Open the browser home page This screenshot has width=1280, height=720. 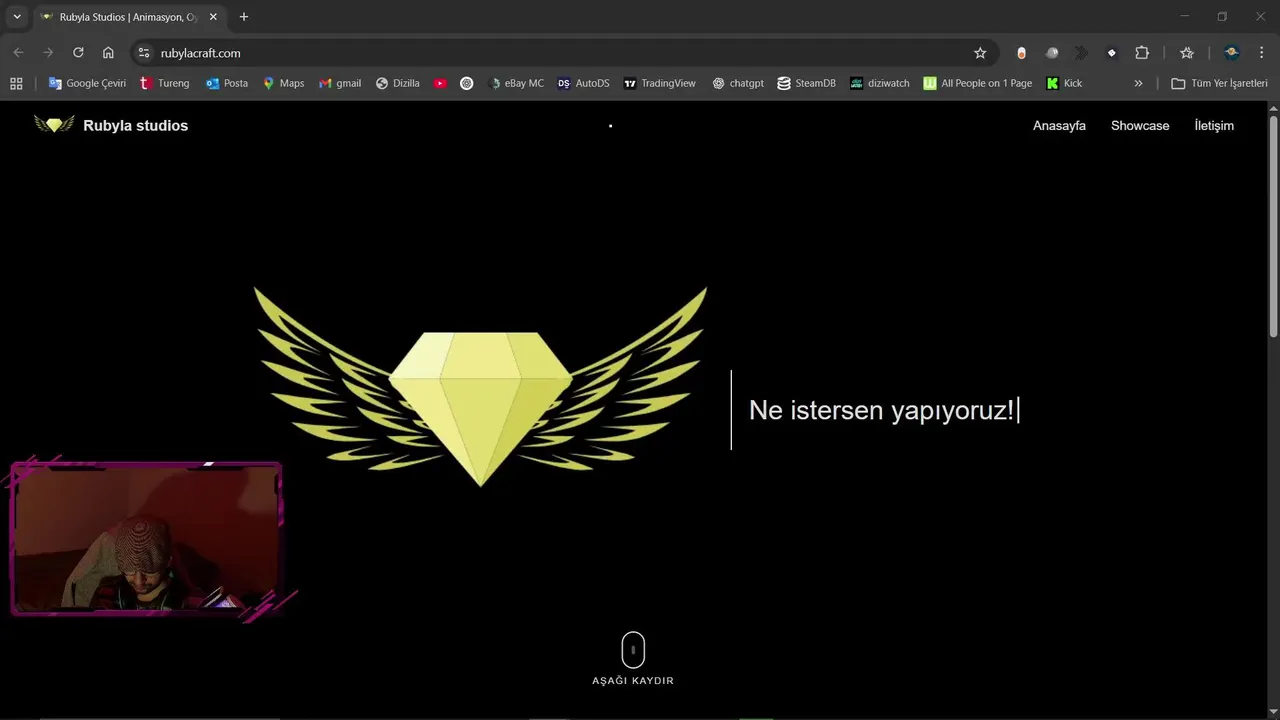point(108,53)
